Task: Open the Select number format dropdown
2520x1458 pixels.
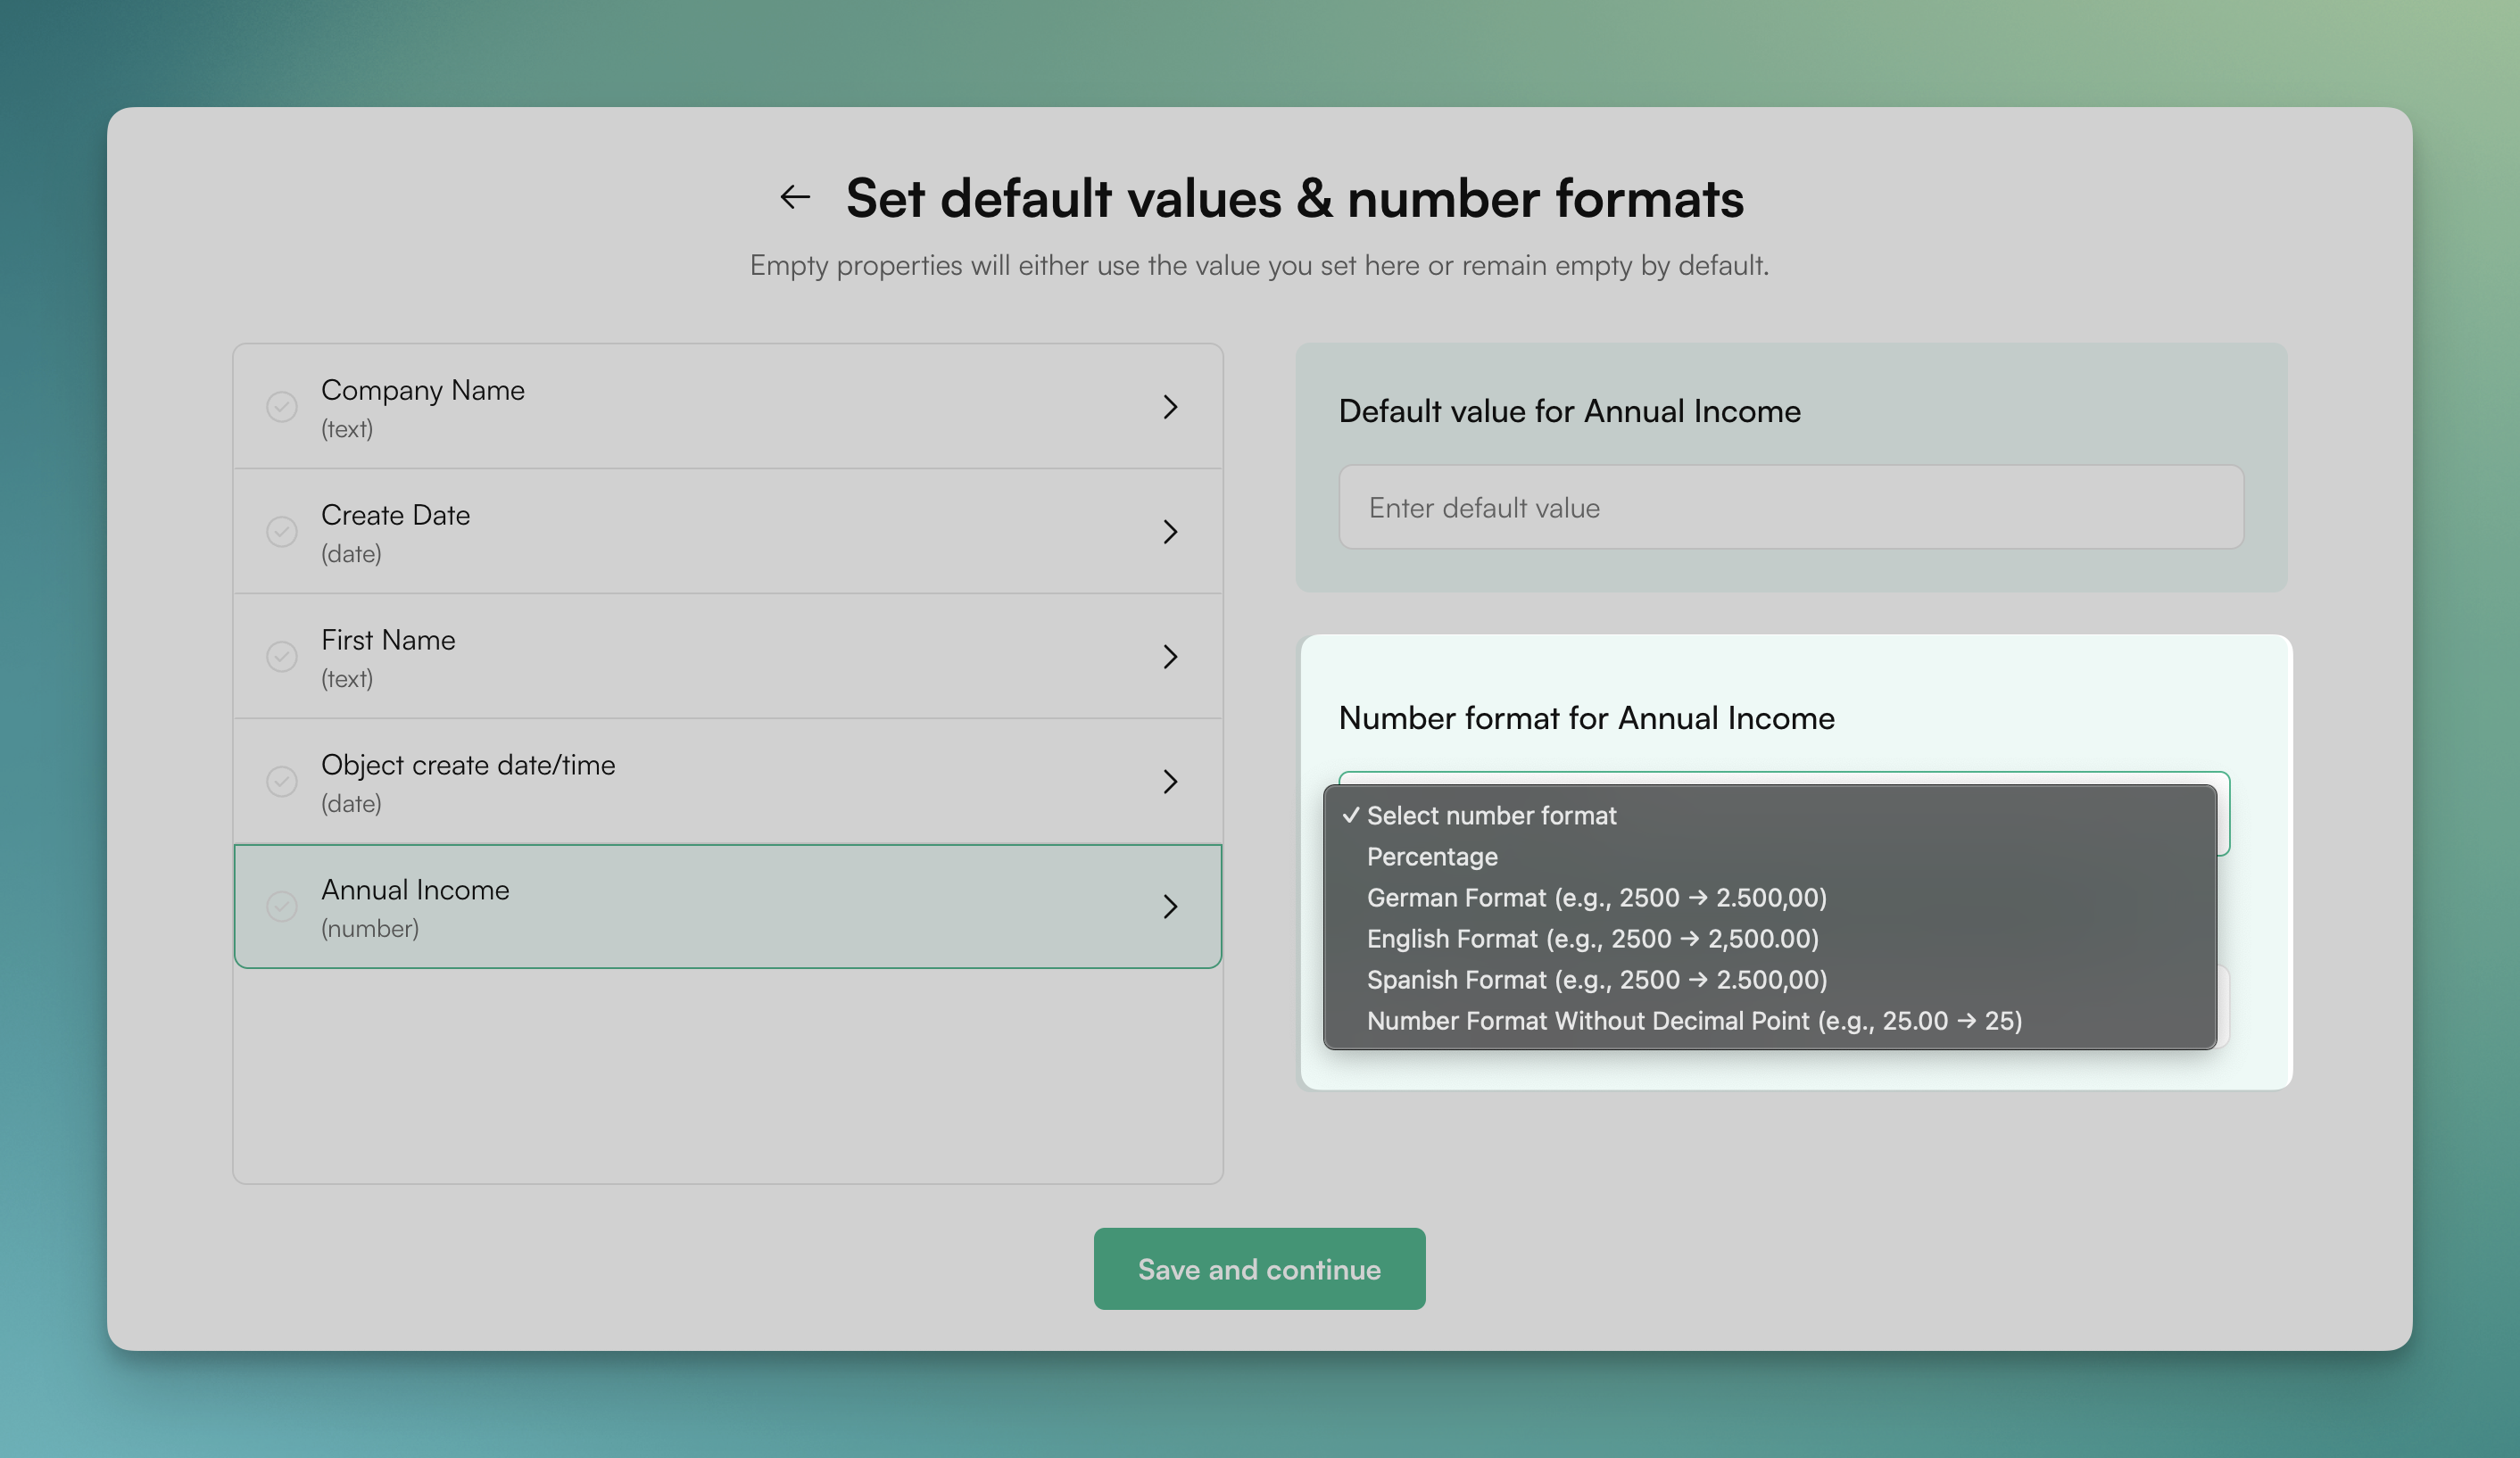Action: coord(1491,815)
